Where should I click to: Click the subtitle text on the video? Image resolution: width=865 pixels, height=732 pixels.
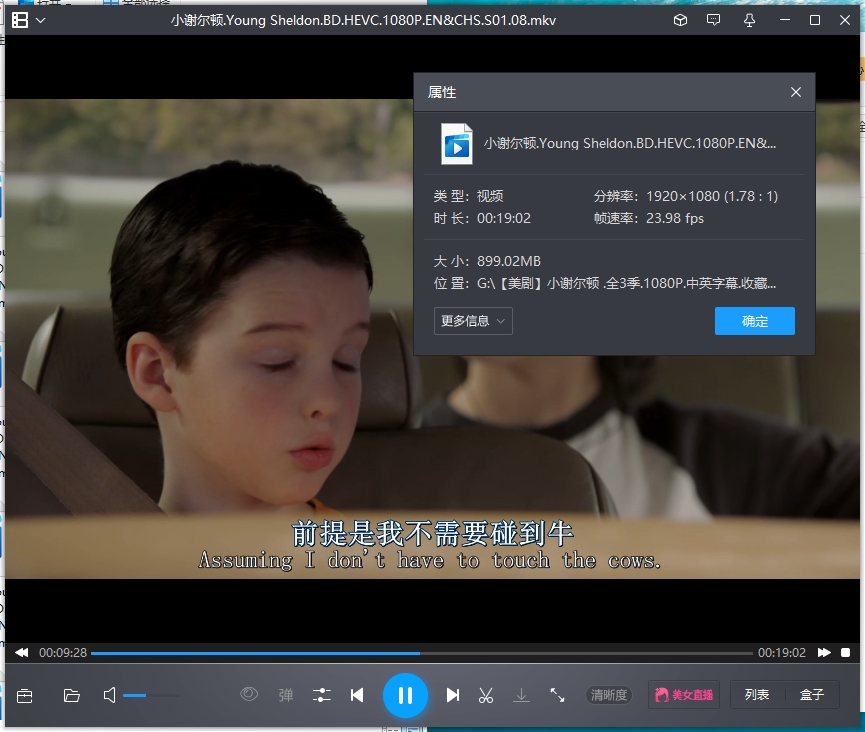click(x=430, y=545)
